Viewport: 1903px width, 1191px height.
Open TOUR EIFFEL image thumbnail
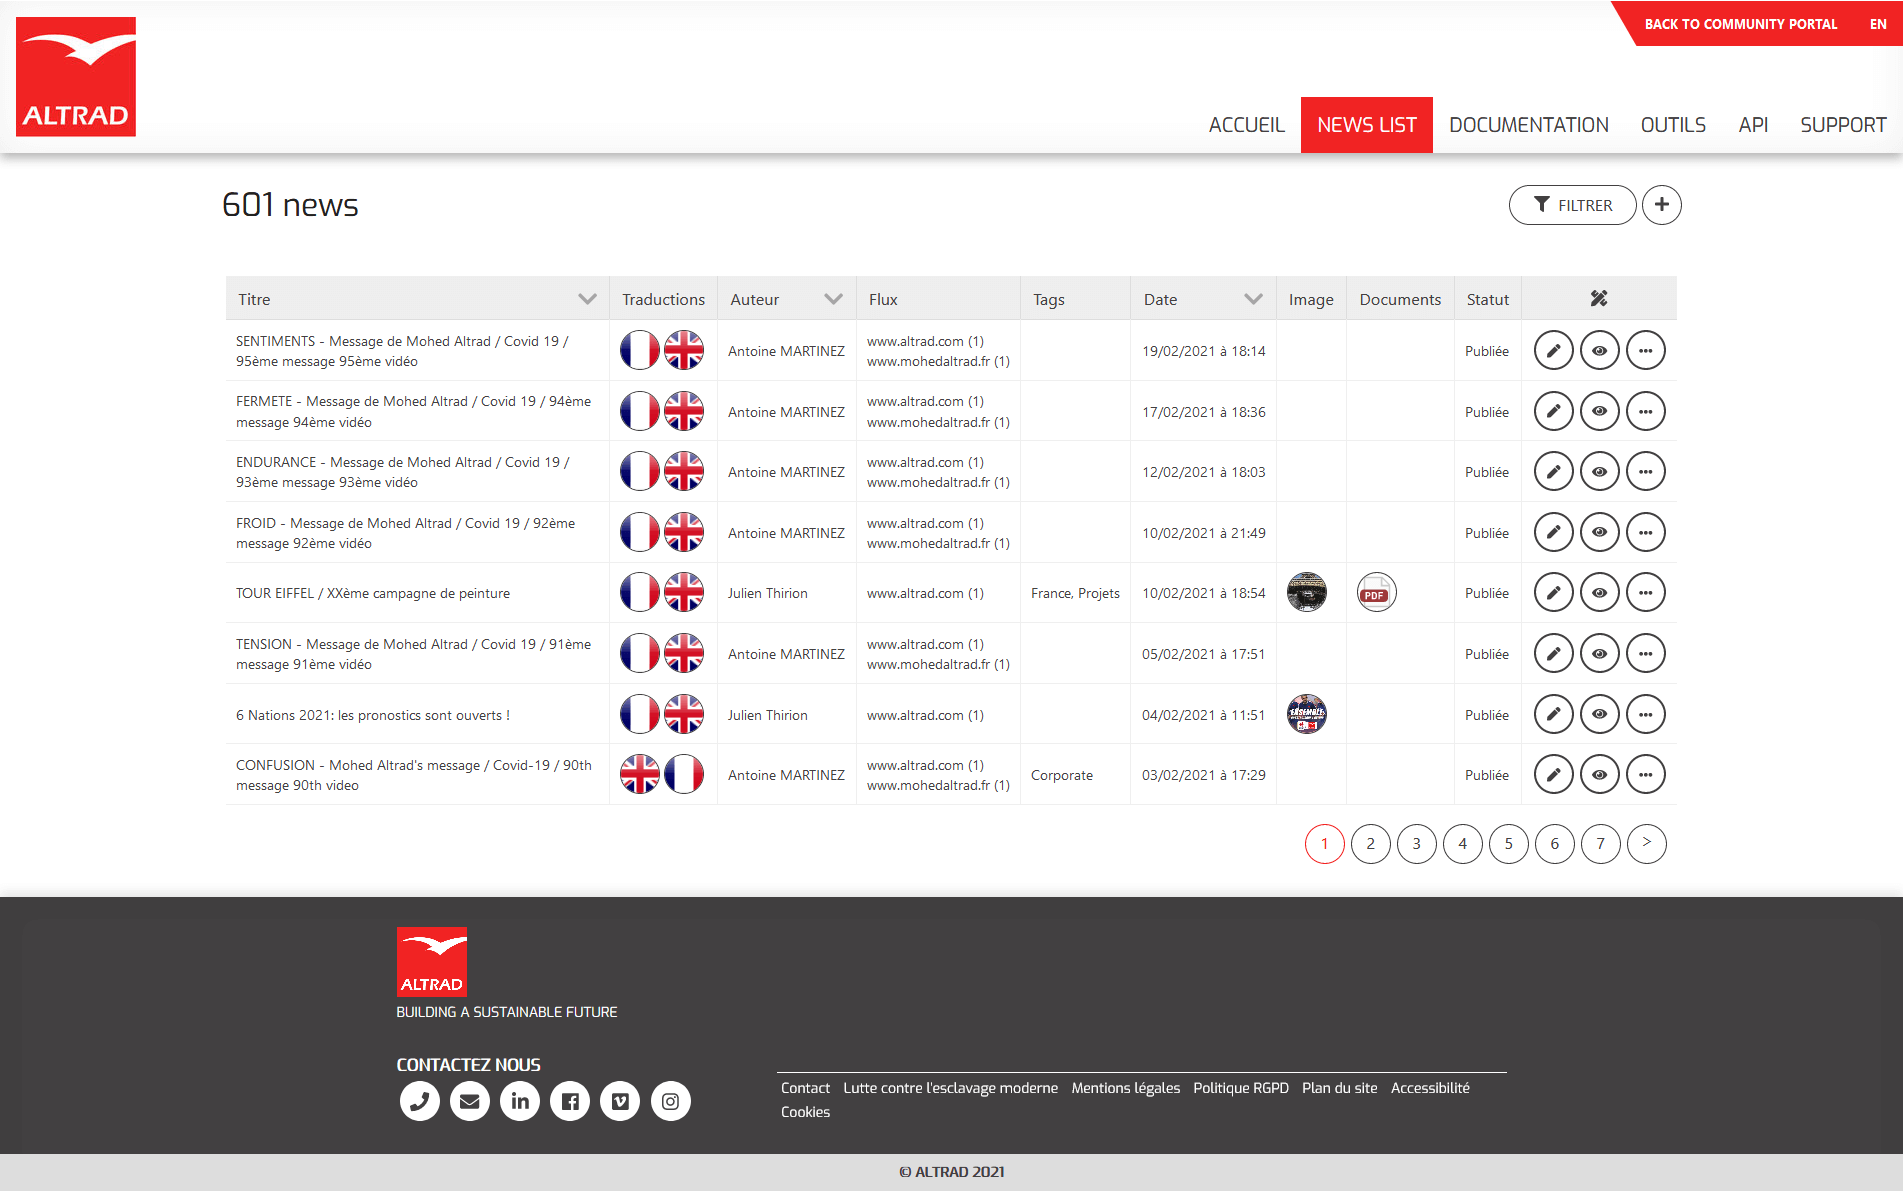[1306, 593]
